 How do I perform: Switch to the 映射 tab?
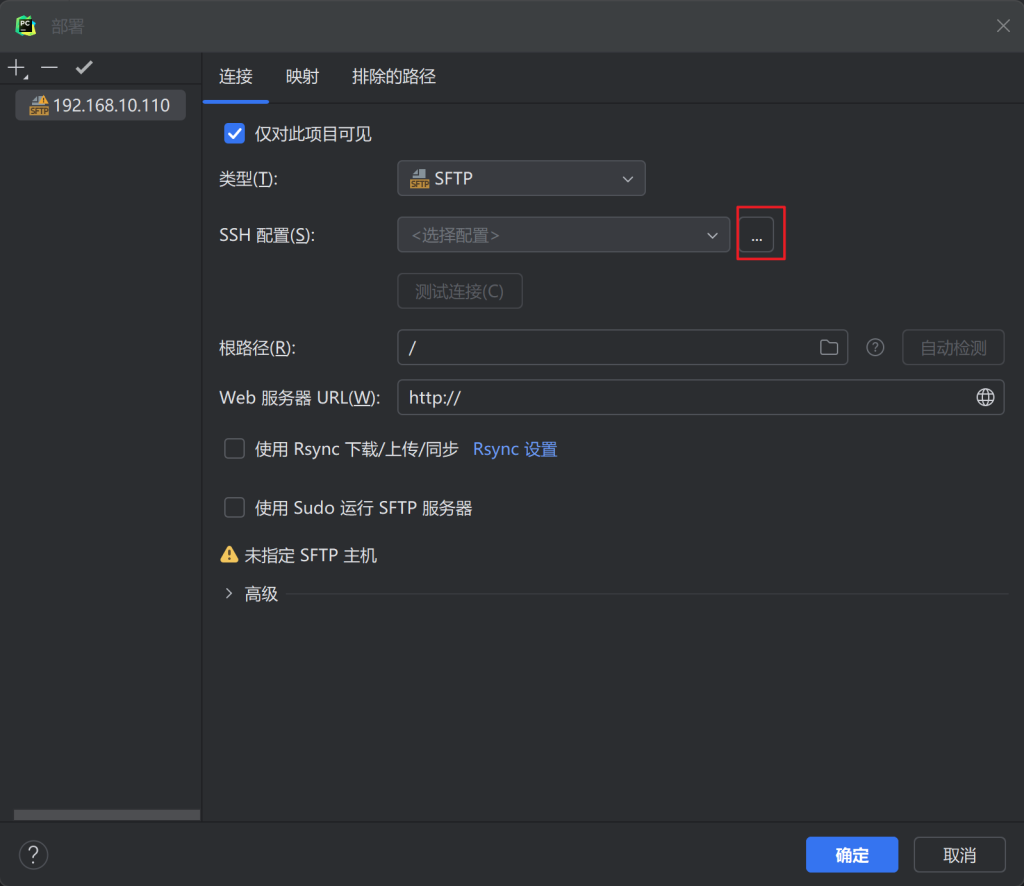point(302,77)
